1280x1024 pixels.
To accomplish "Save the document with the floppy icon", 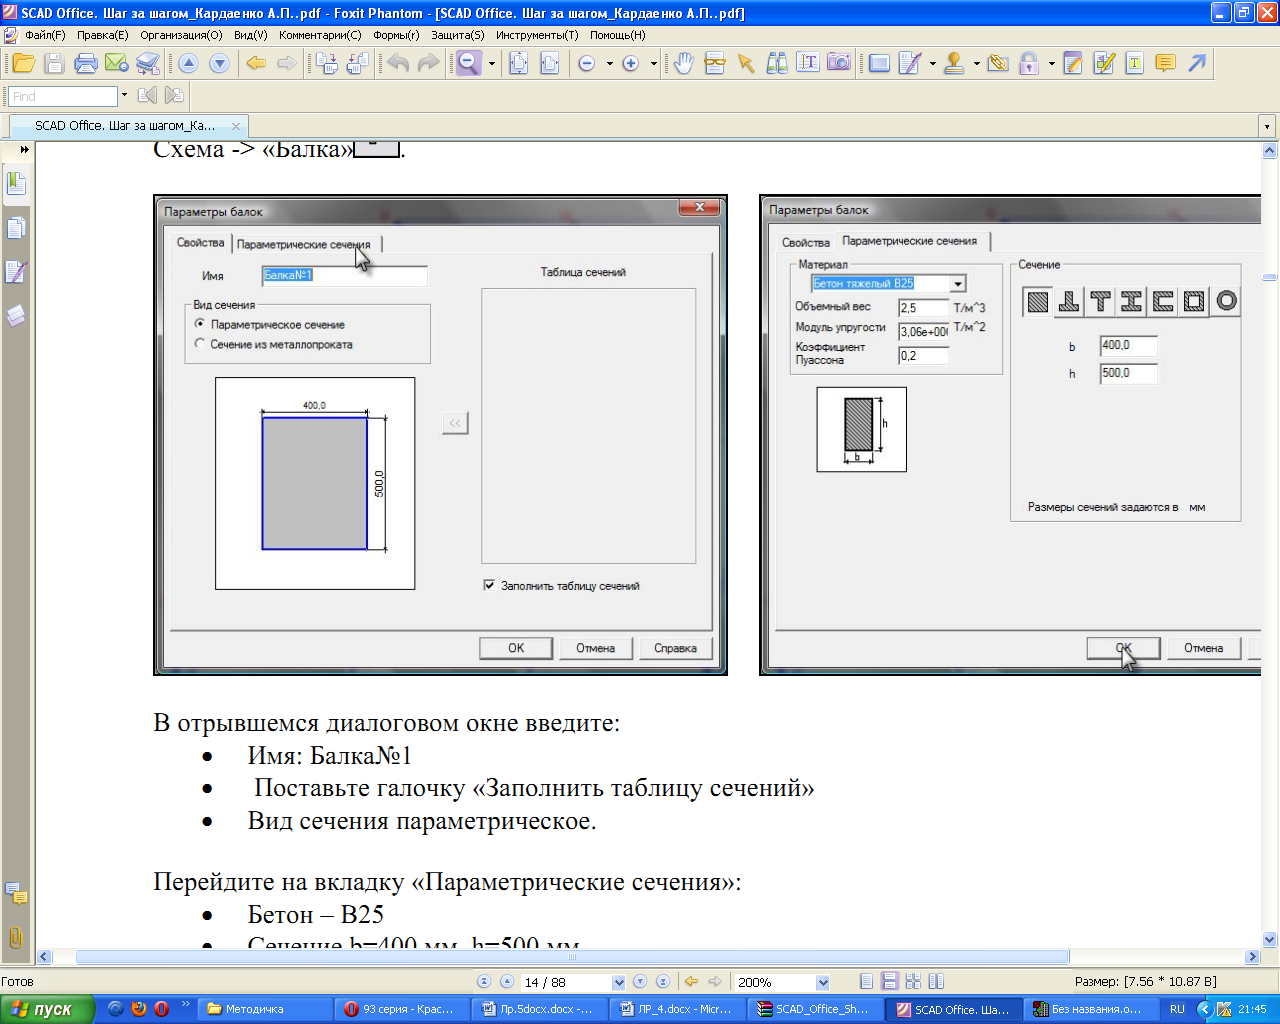I will pyautogui.click(x=55, y=63).
